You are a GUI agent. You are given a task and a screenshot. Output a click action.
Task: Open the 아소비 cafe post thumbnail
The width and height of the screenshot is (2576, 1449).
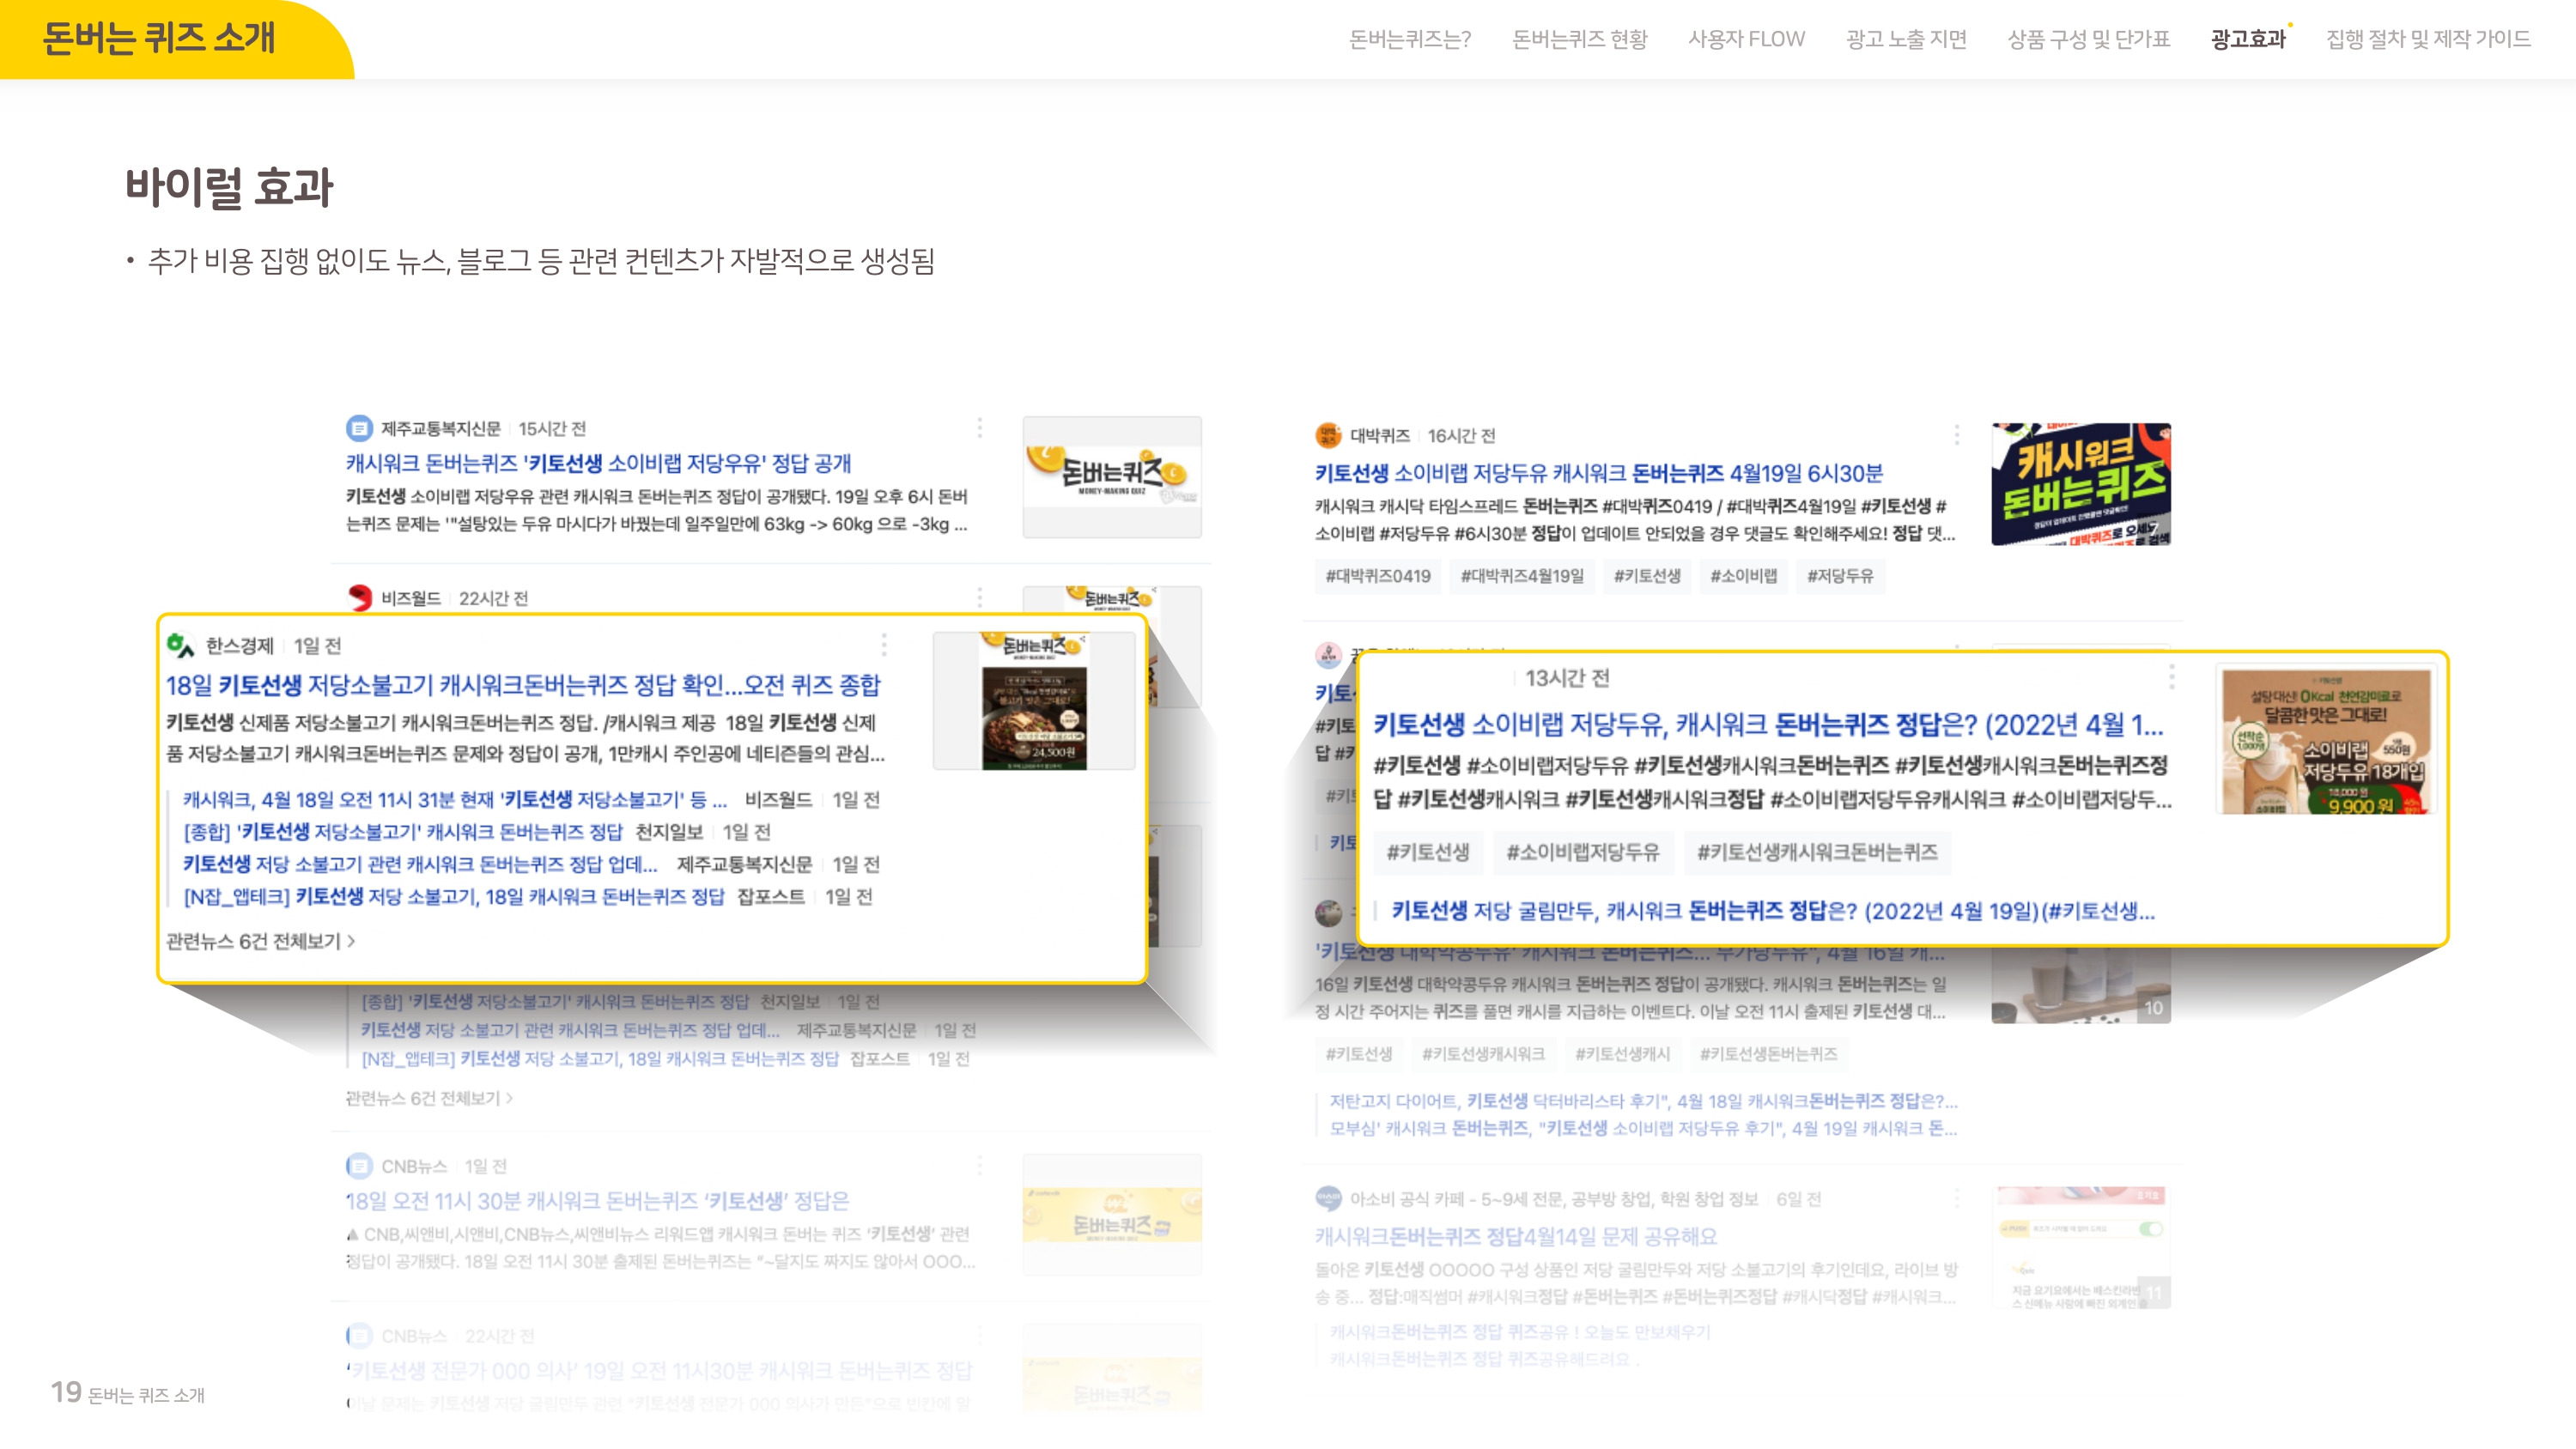coord(2080,1247)
